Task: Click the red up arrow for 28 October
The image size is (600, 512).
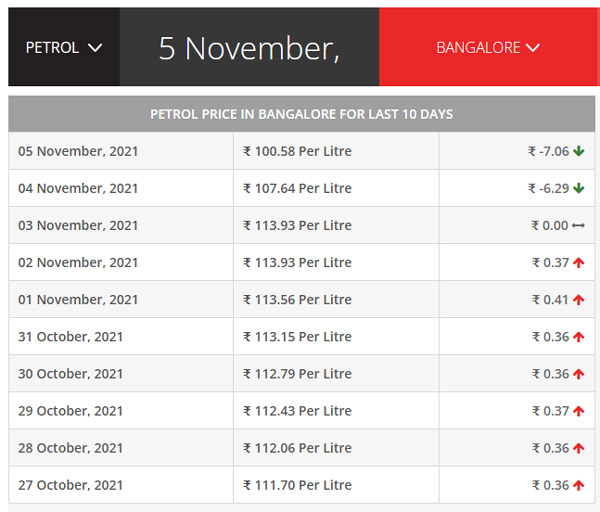Action: (x=579, y=448)
